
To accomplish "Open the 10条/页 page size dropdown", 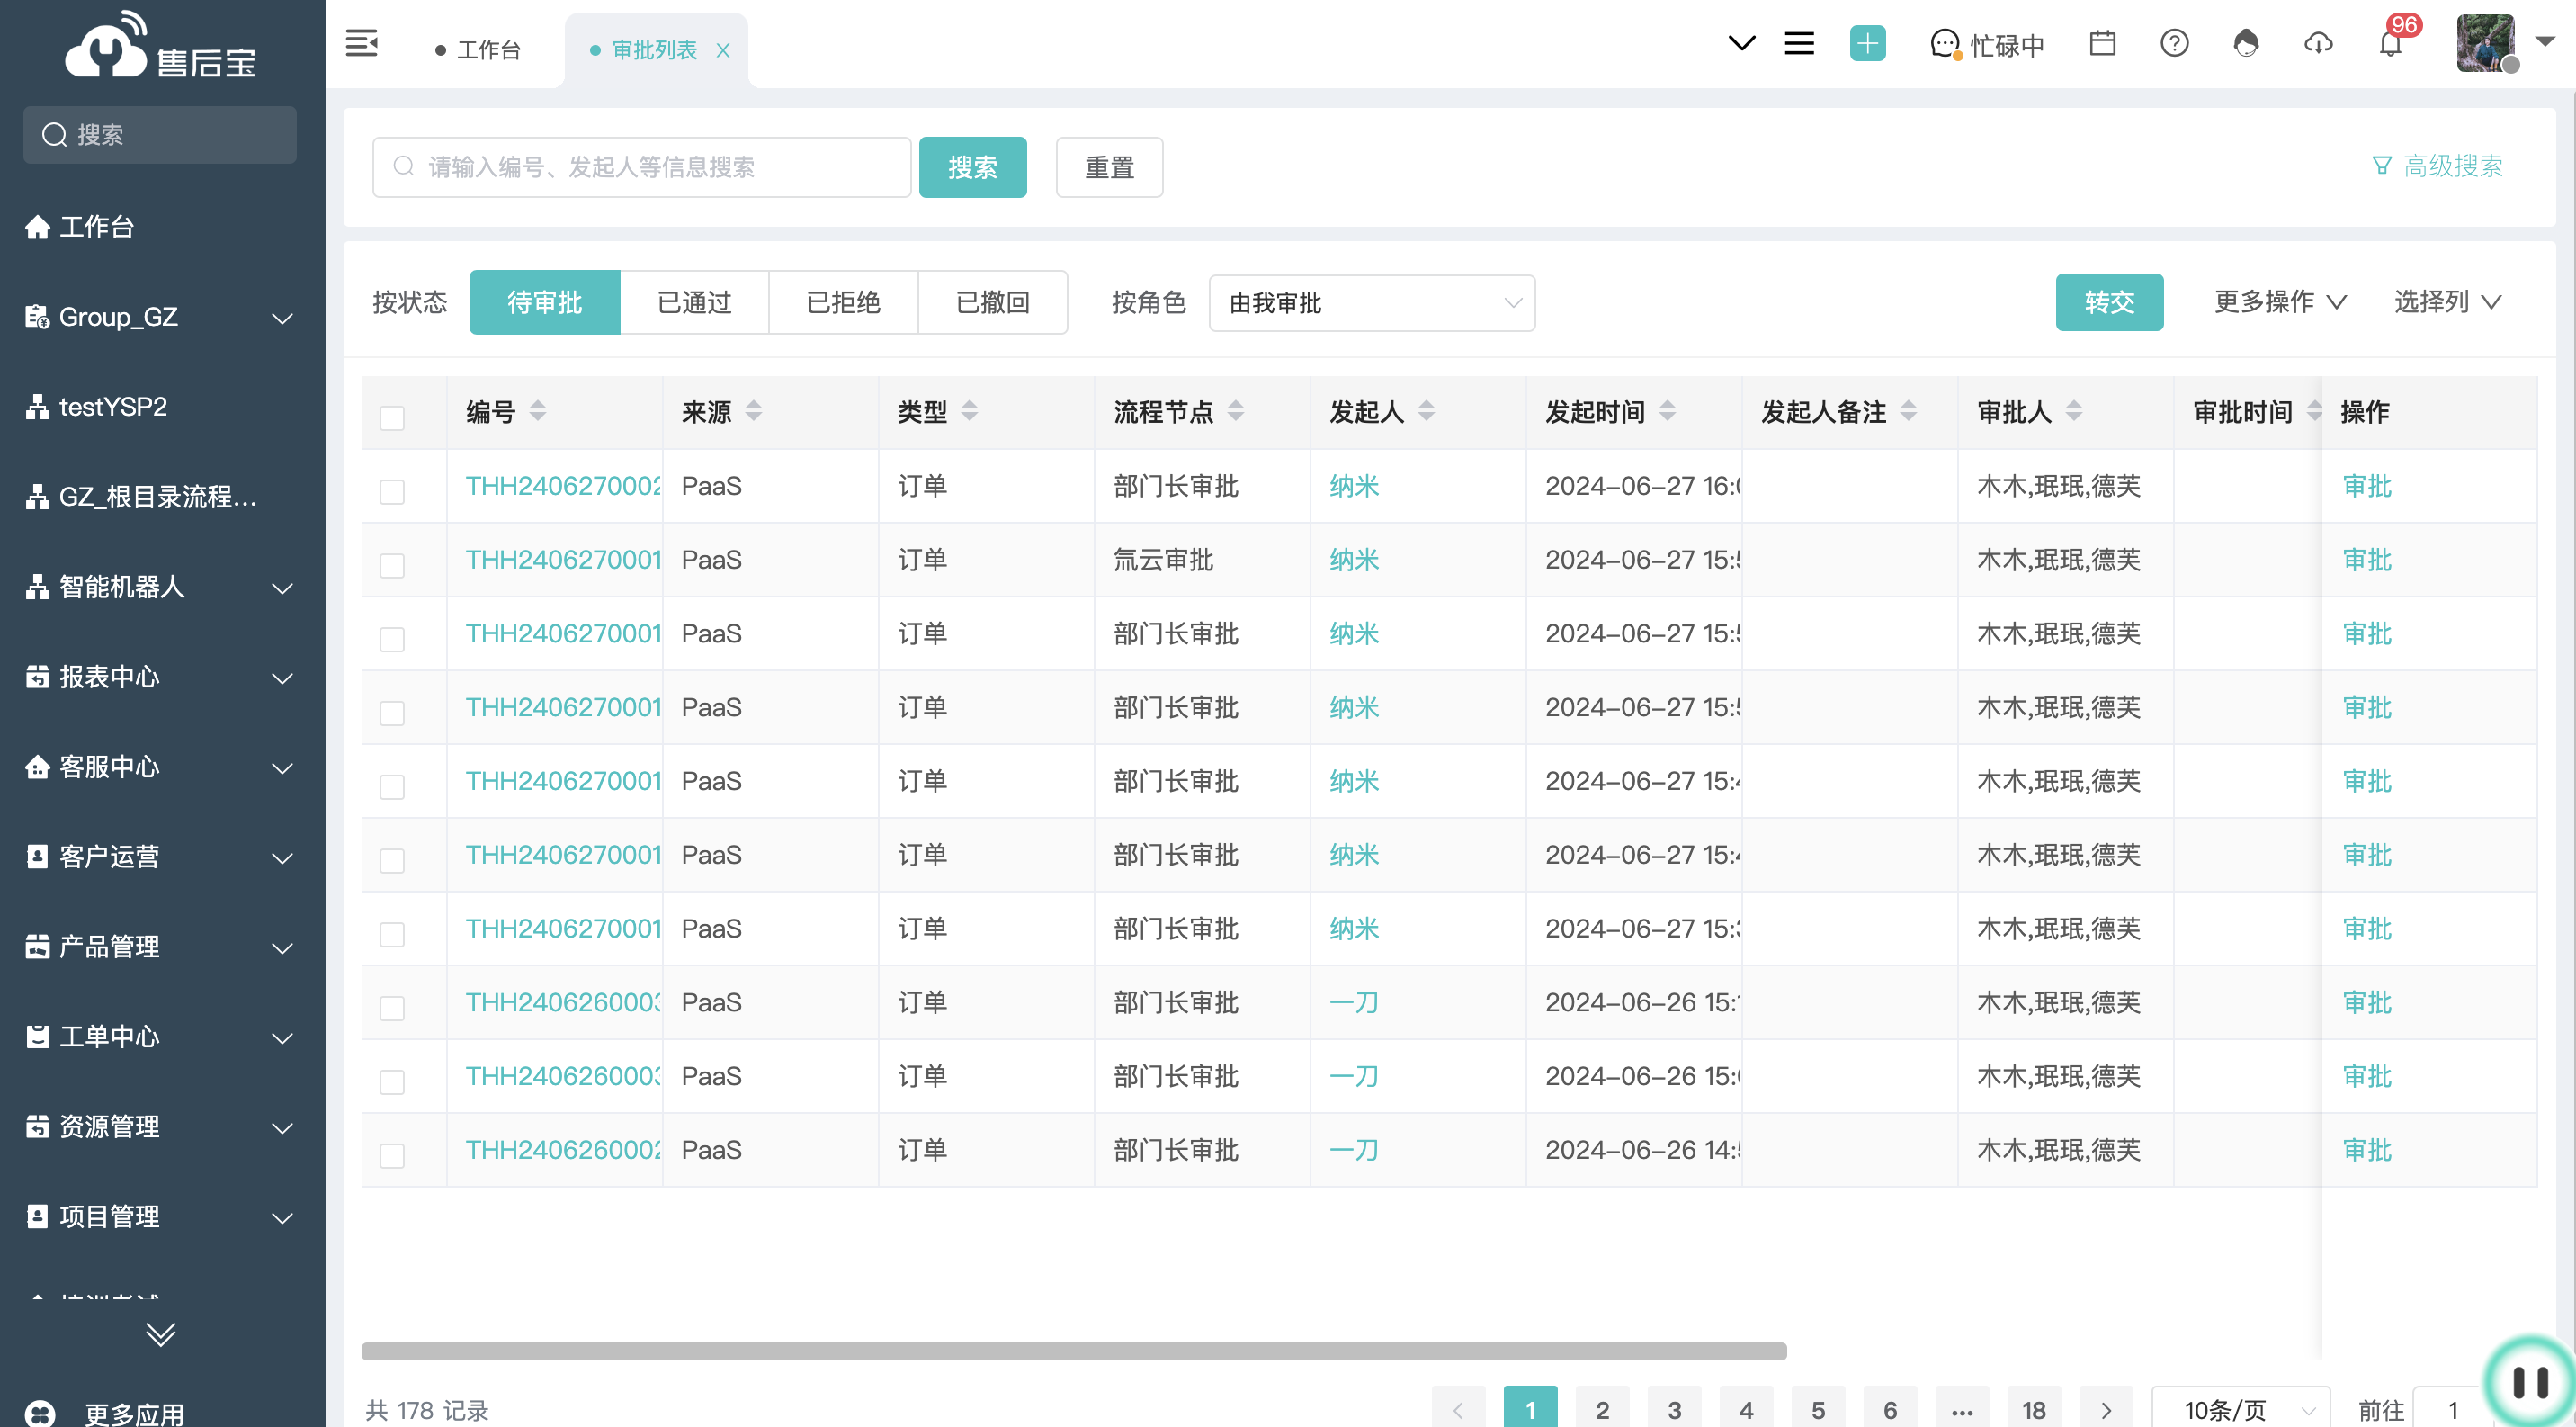I will click(2240, 1409).
